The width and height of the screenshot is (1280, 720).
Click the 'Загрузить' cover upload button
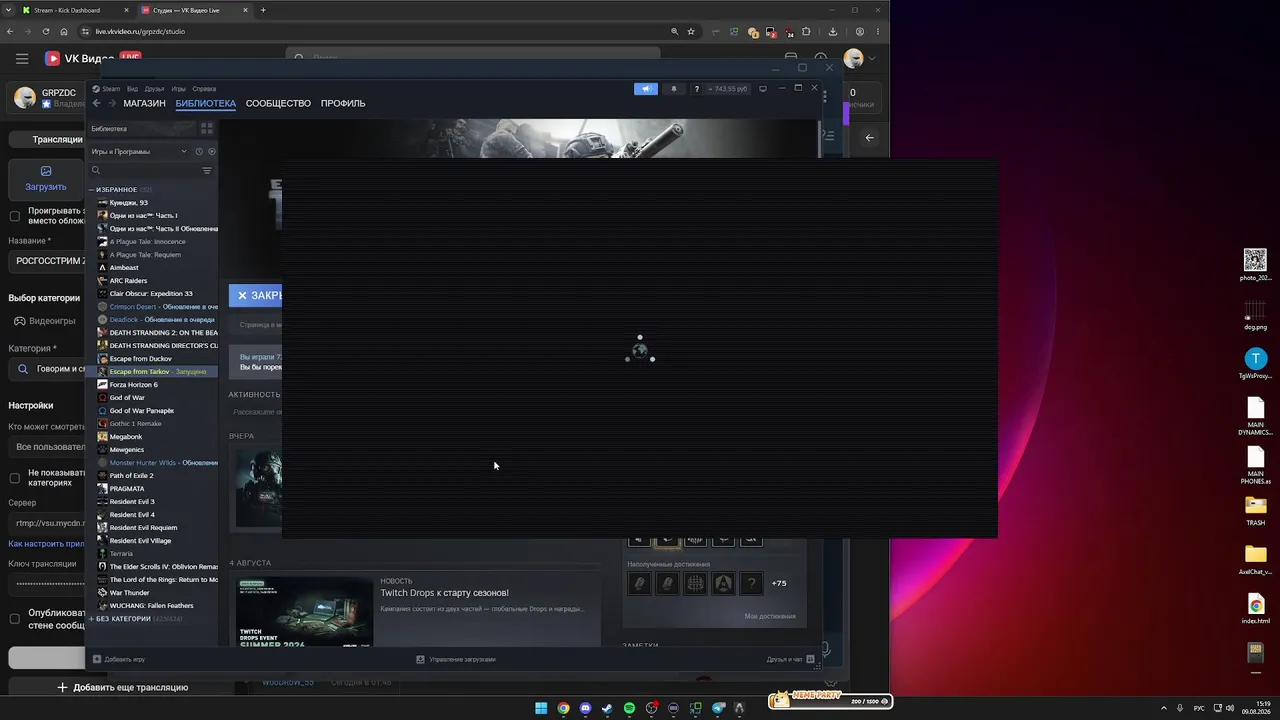pos(46,179)
